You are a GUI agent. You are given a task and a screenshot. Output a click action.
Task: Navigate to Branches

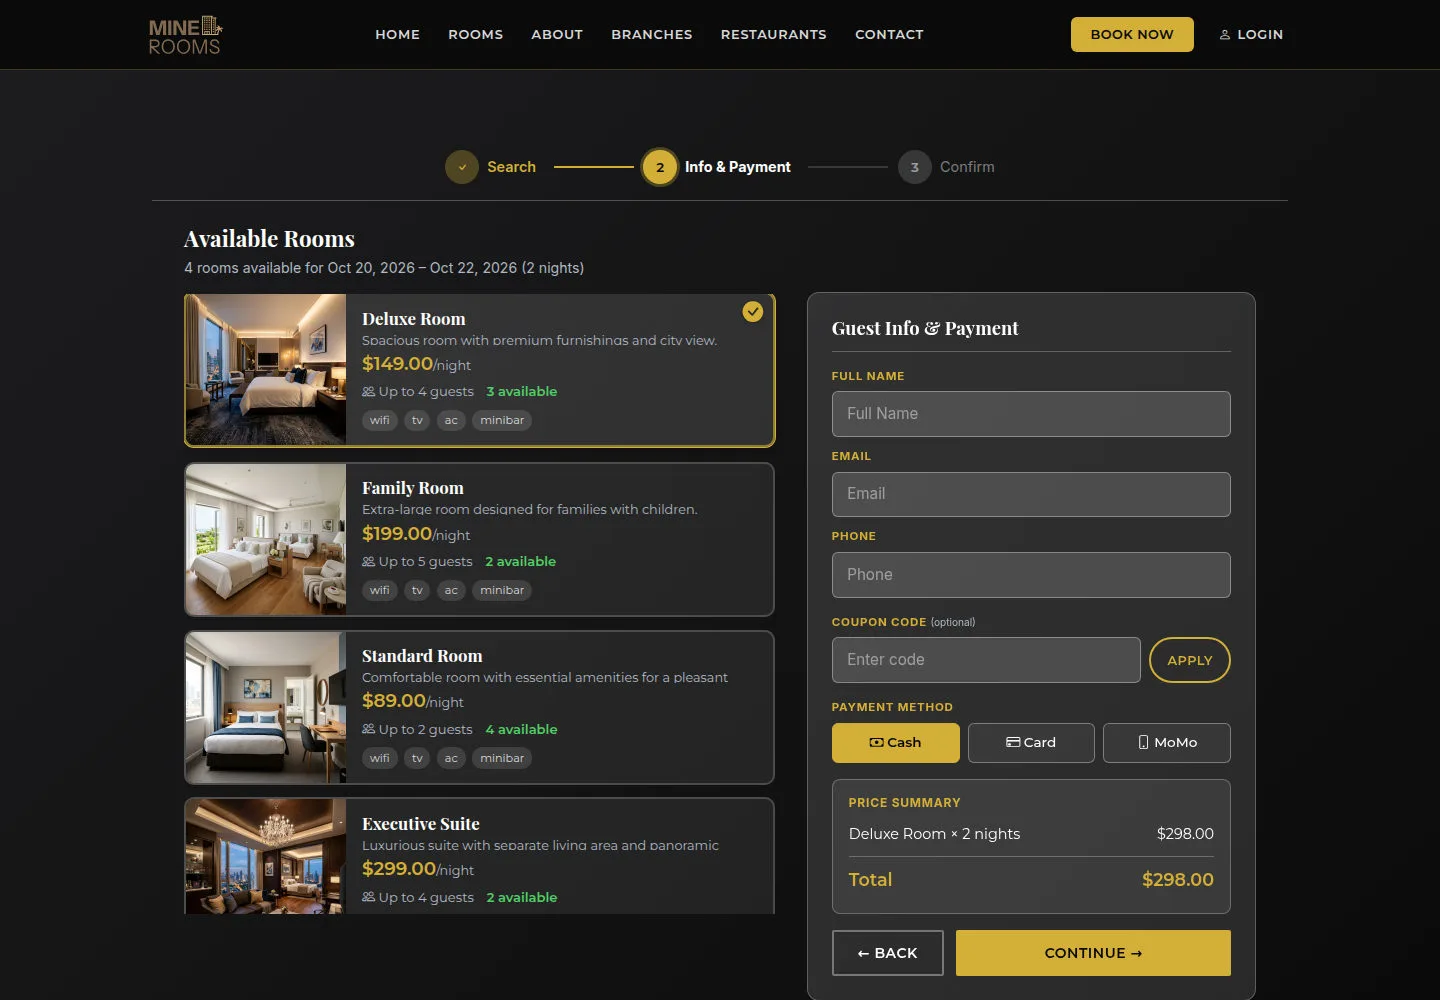[x=652, y=35]
